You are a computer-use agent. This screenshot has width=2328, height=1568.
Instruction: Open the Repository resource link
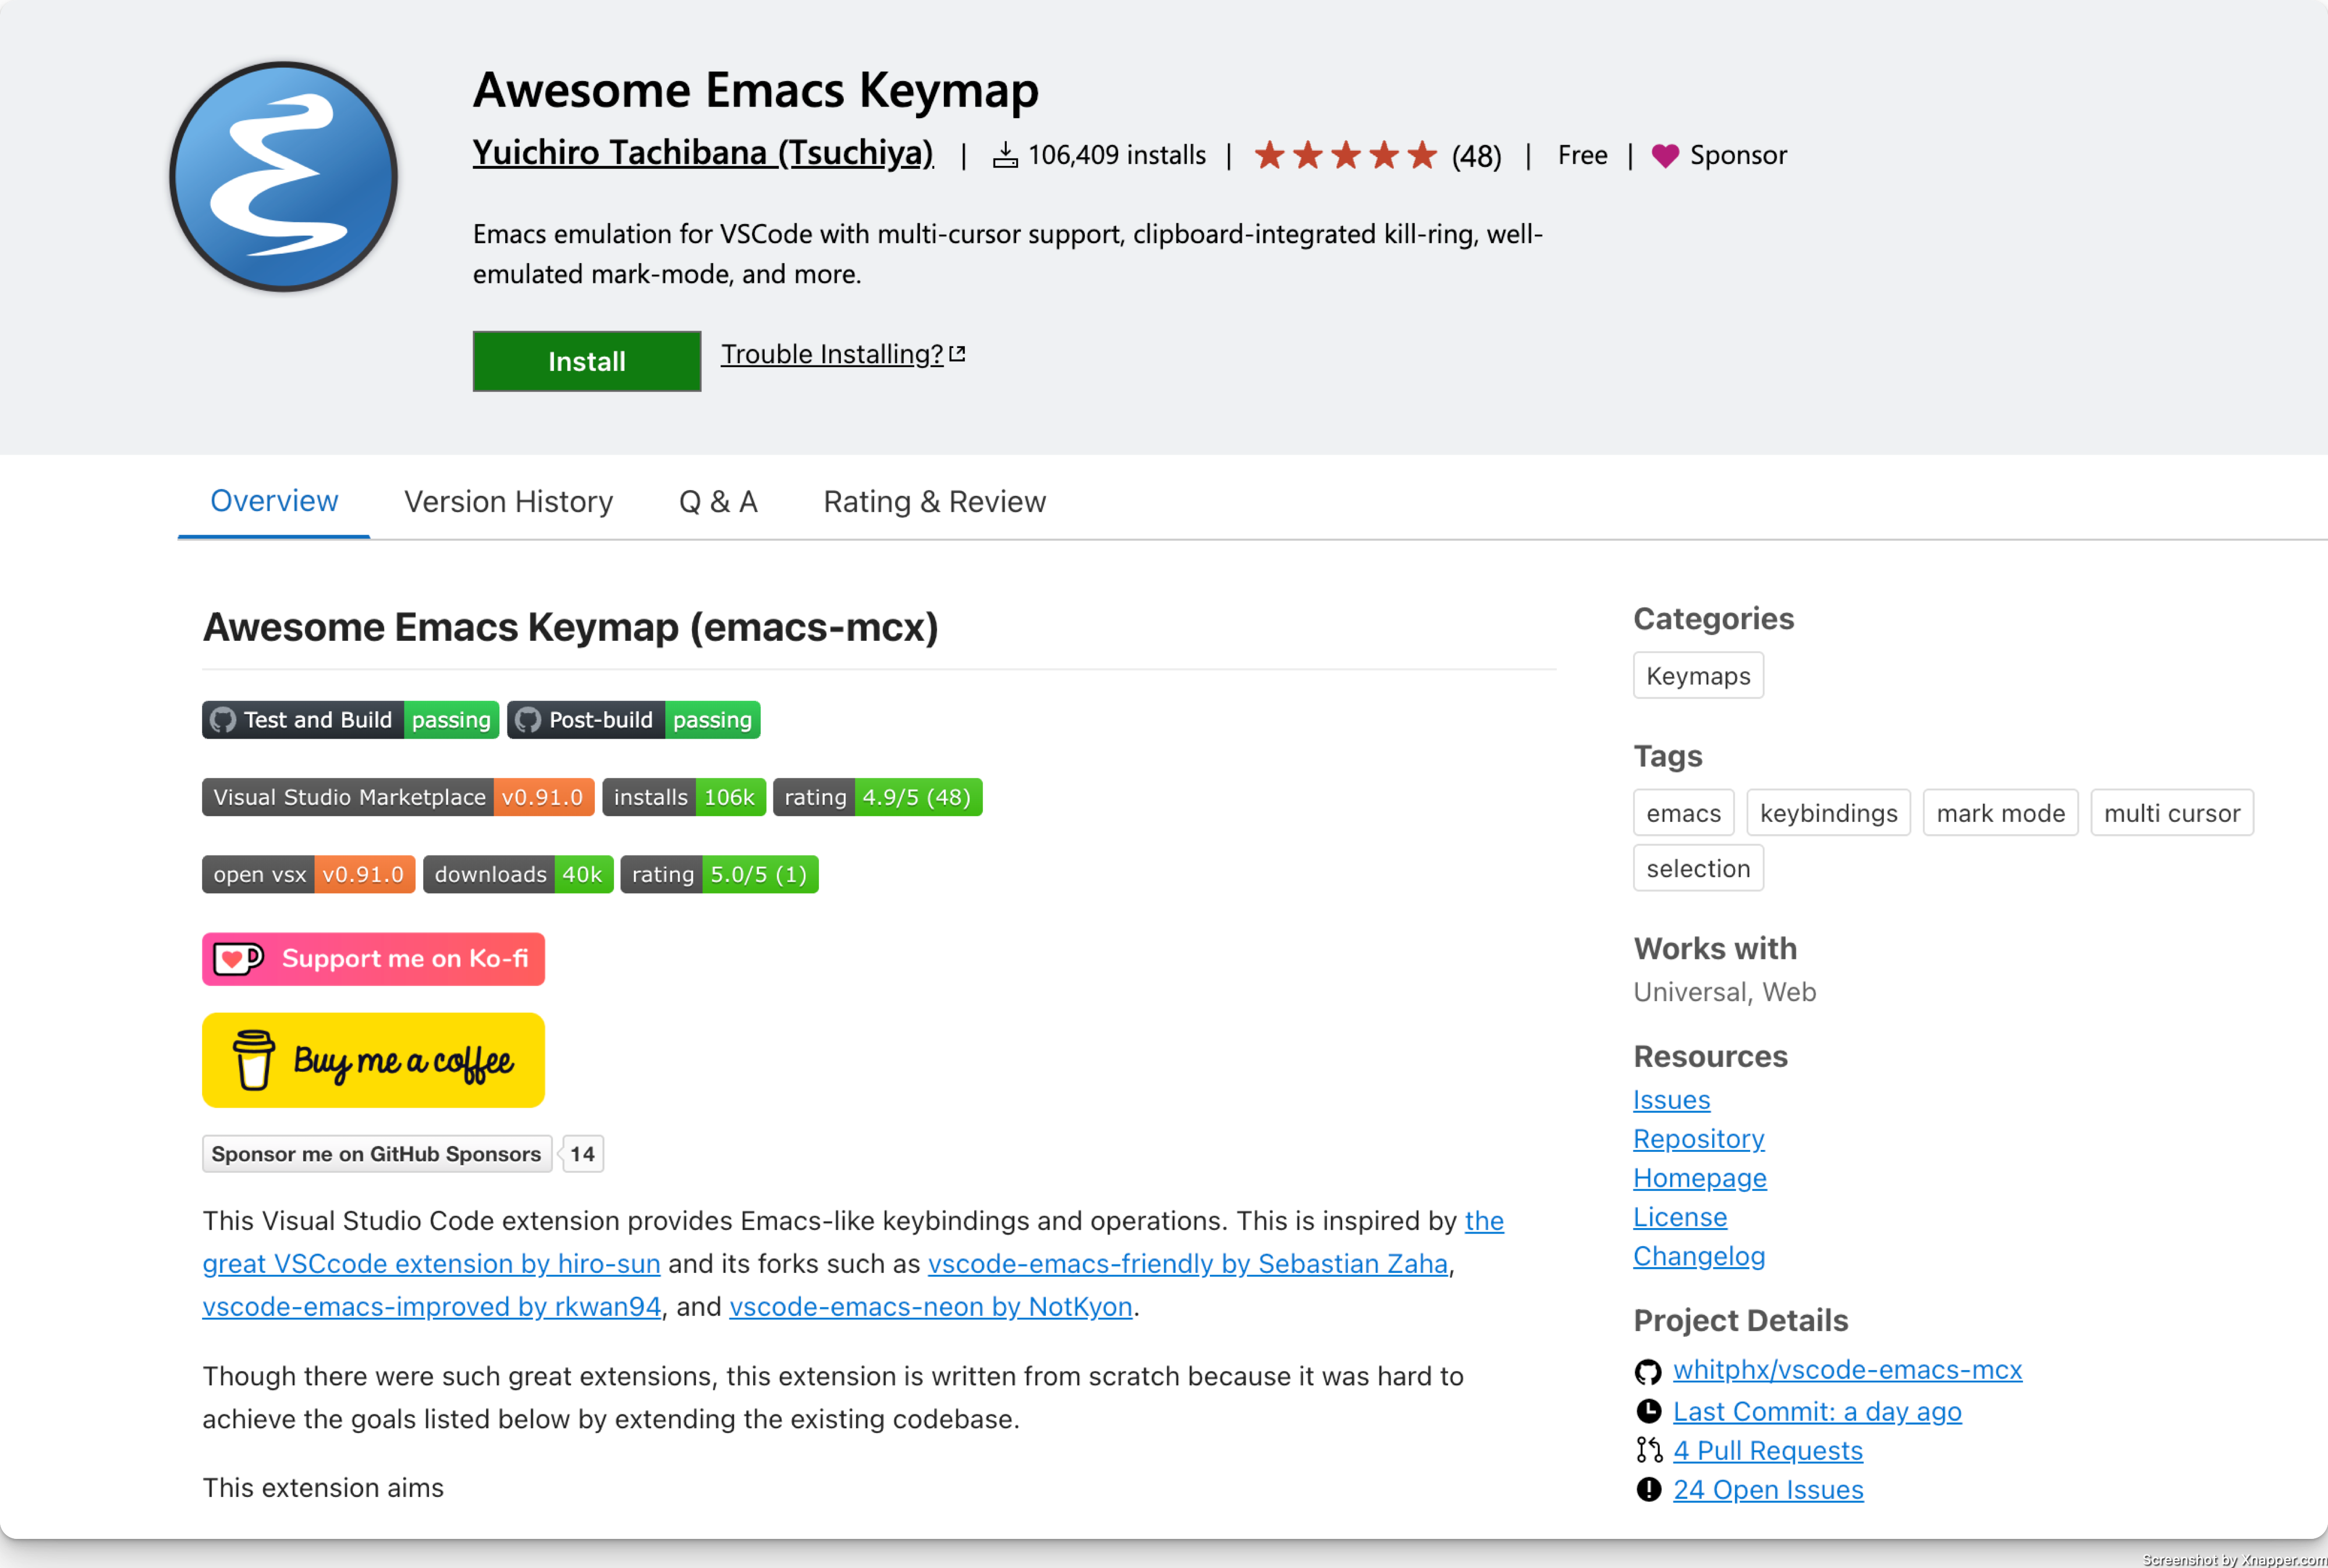point(1698,1139)
